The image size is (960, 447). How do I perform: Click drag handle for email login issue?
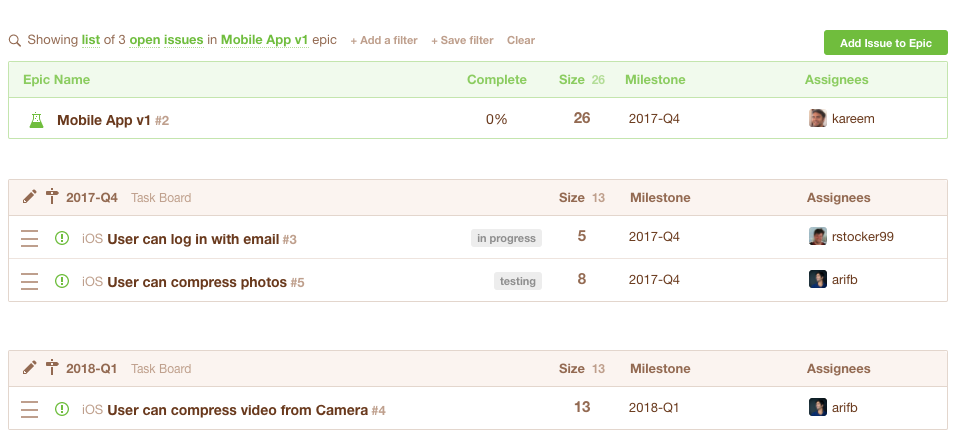tap(30, 238)
